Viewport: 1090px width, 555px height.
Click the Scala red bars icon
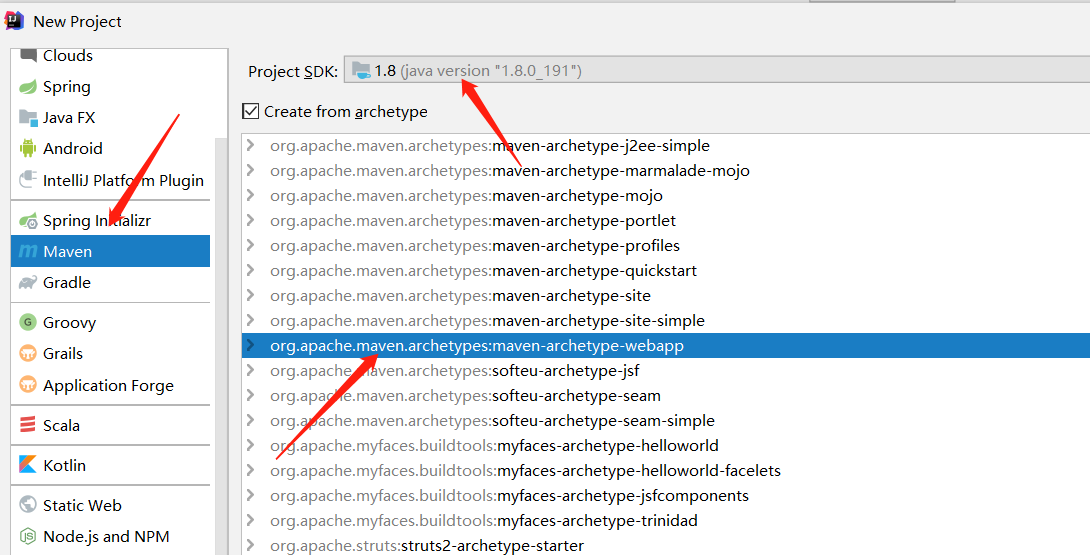point(28,424)
